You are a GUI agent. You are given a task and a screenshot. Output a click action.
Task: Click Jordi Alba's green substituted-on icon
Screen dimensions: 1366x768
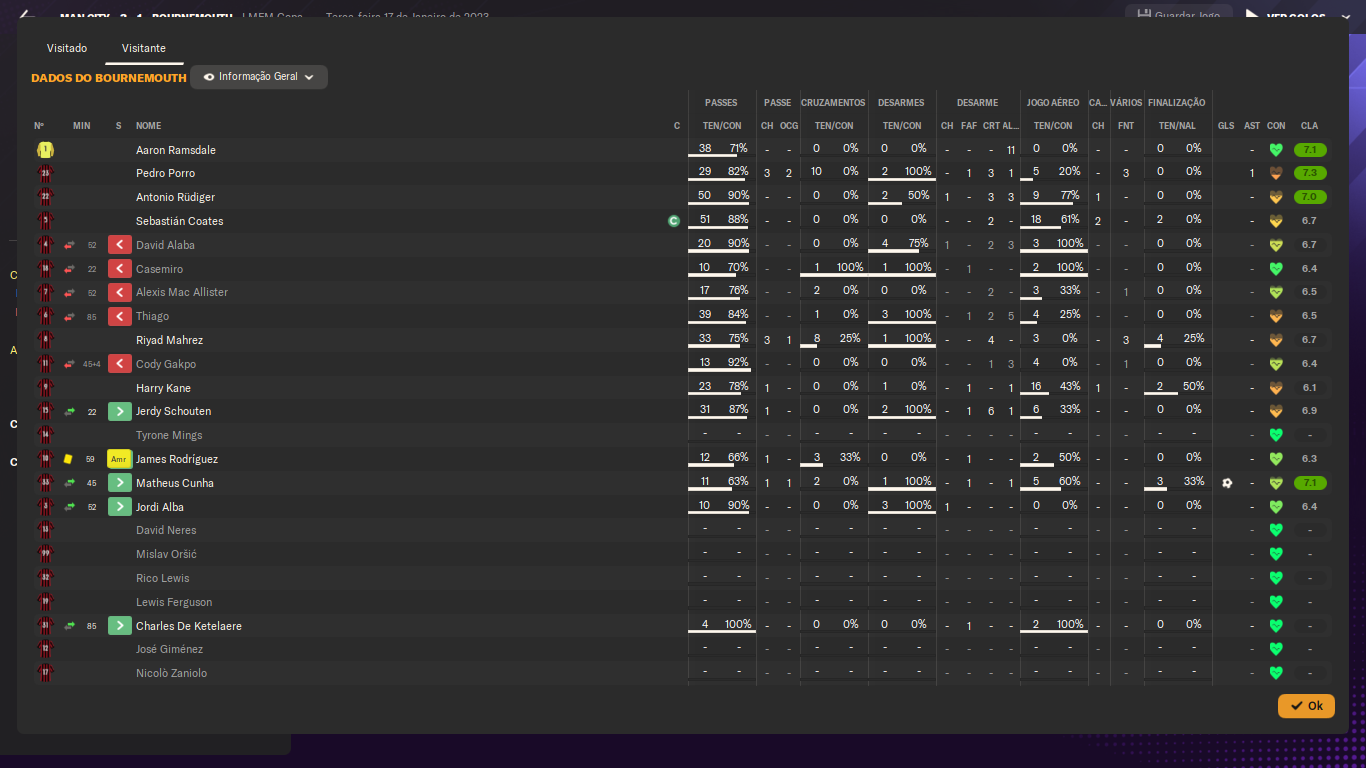coord(120,507)
